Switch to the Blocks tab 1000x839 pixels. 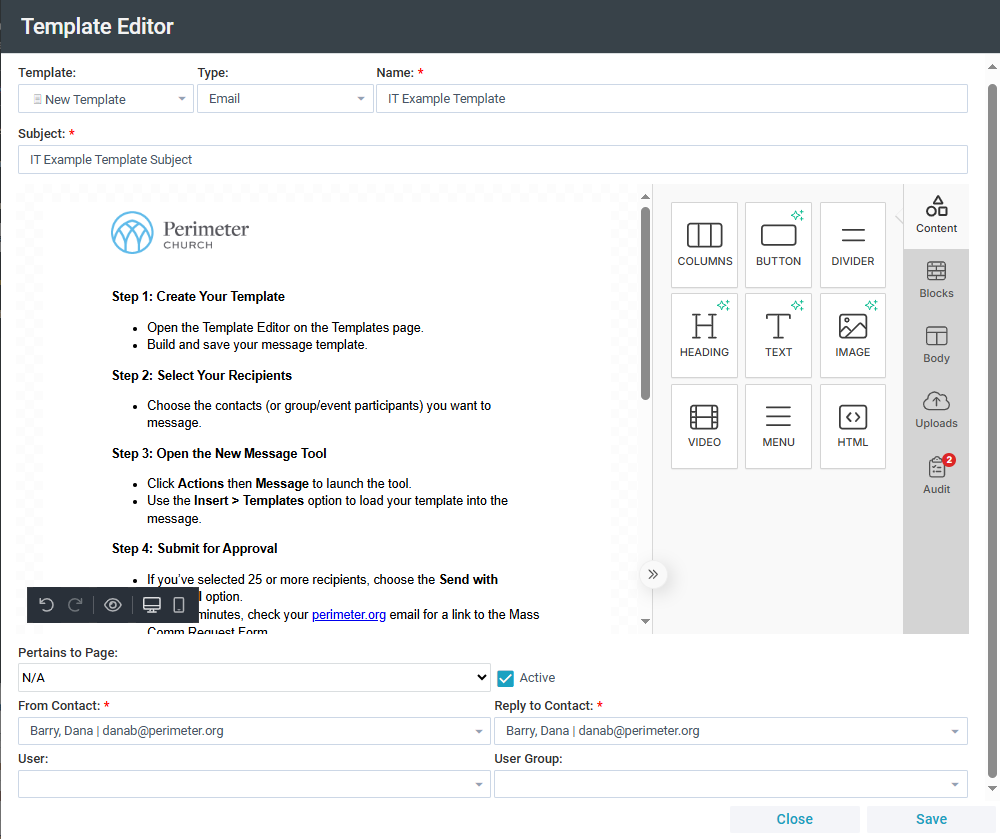[x=936, y=278]
